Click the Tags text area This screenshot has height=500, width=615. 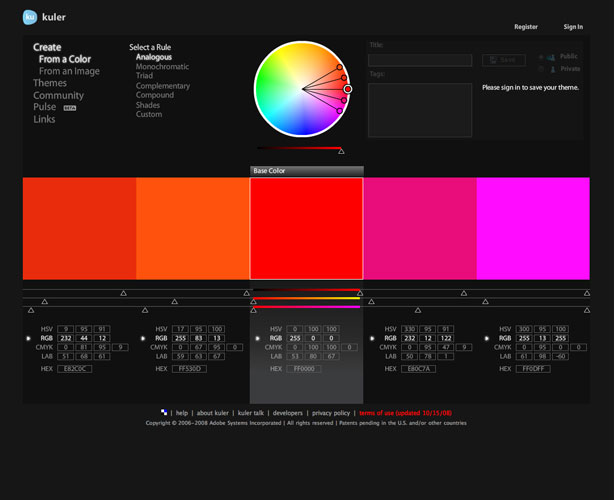pos(420,110)
